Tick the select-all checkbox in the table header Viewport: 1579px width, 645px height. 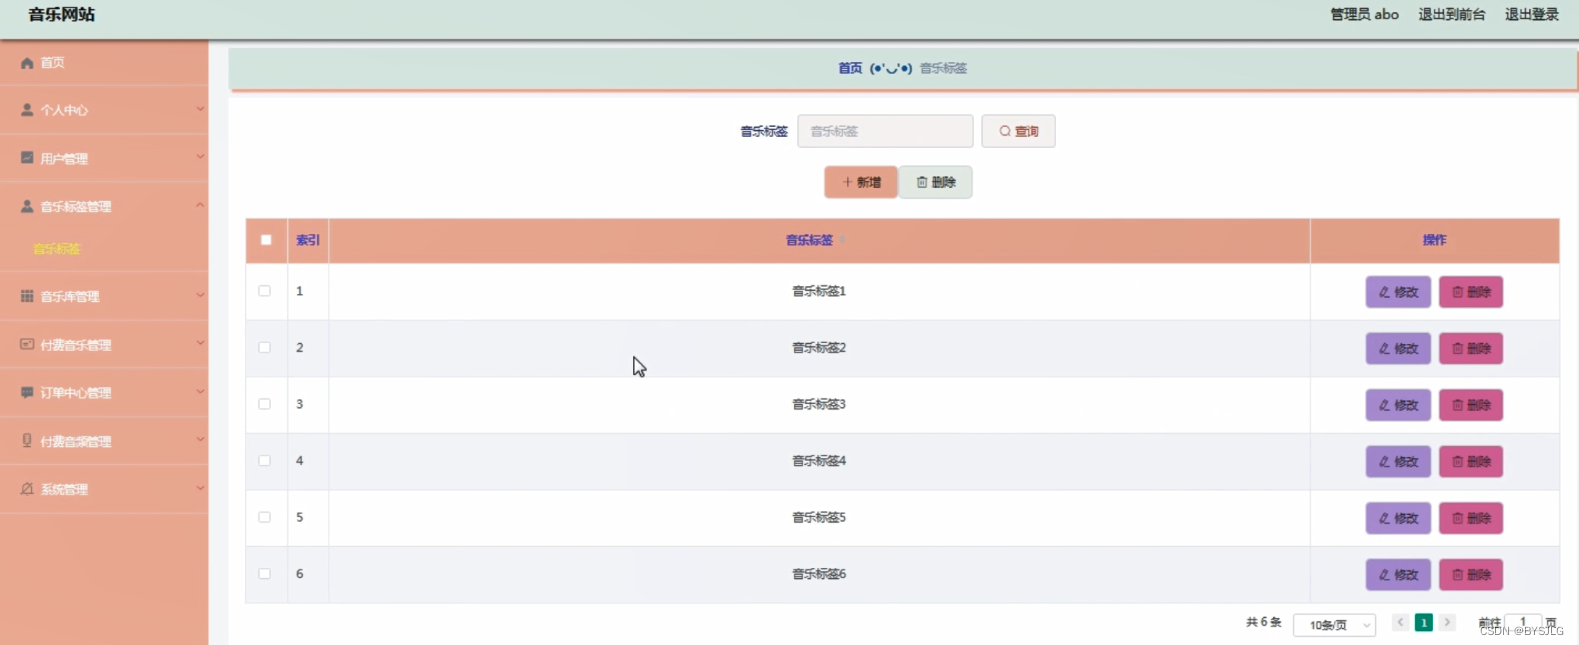266,240
